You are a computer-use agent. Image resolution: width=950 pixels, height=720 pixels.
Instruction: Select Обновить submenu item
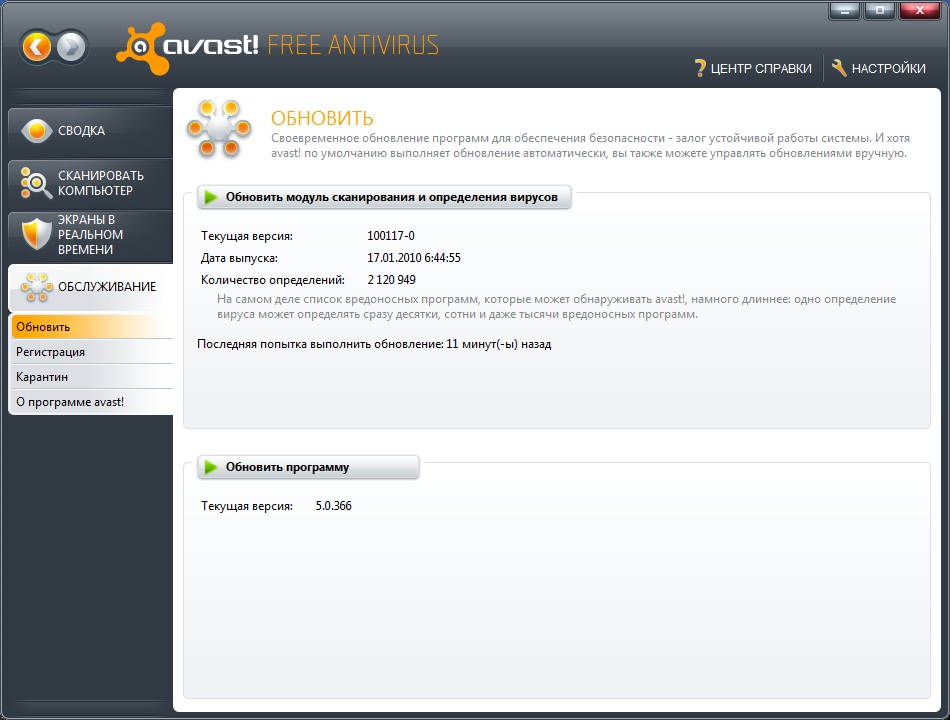pyautogui.click(x=92, y=327)
